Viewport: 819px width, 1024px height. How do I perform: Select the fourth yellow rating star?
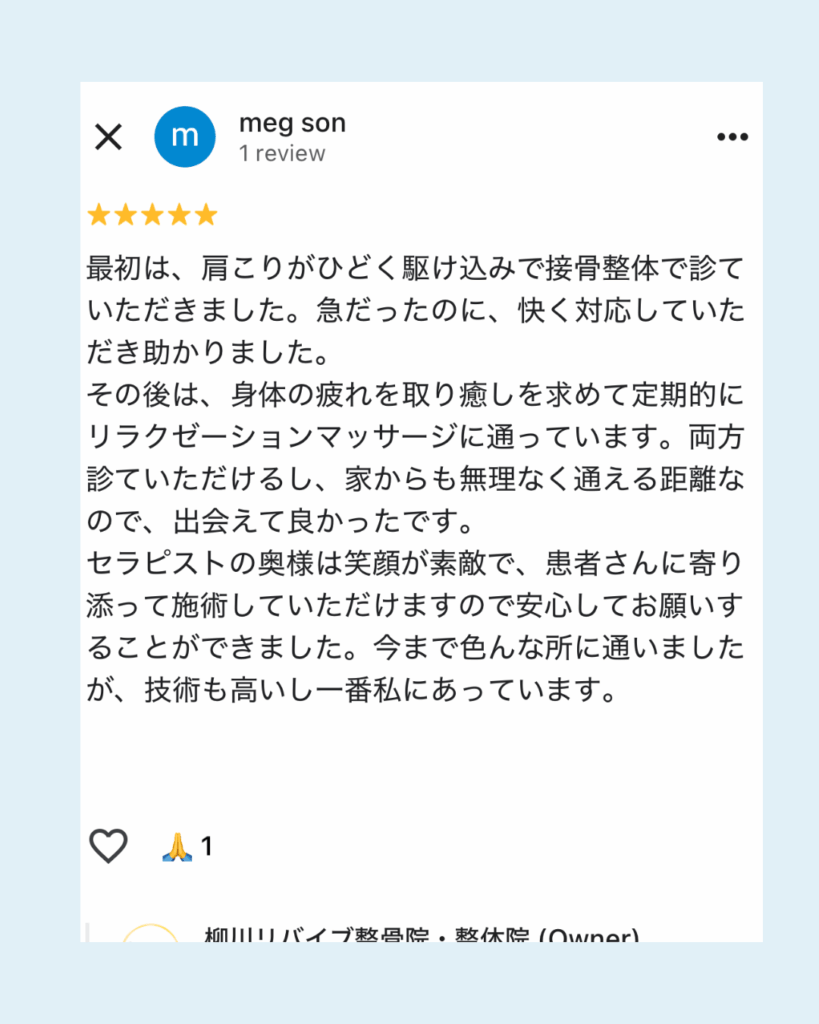[x=180, y=214]
